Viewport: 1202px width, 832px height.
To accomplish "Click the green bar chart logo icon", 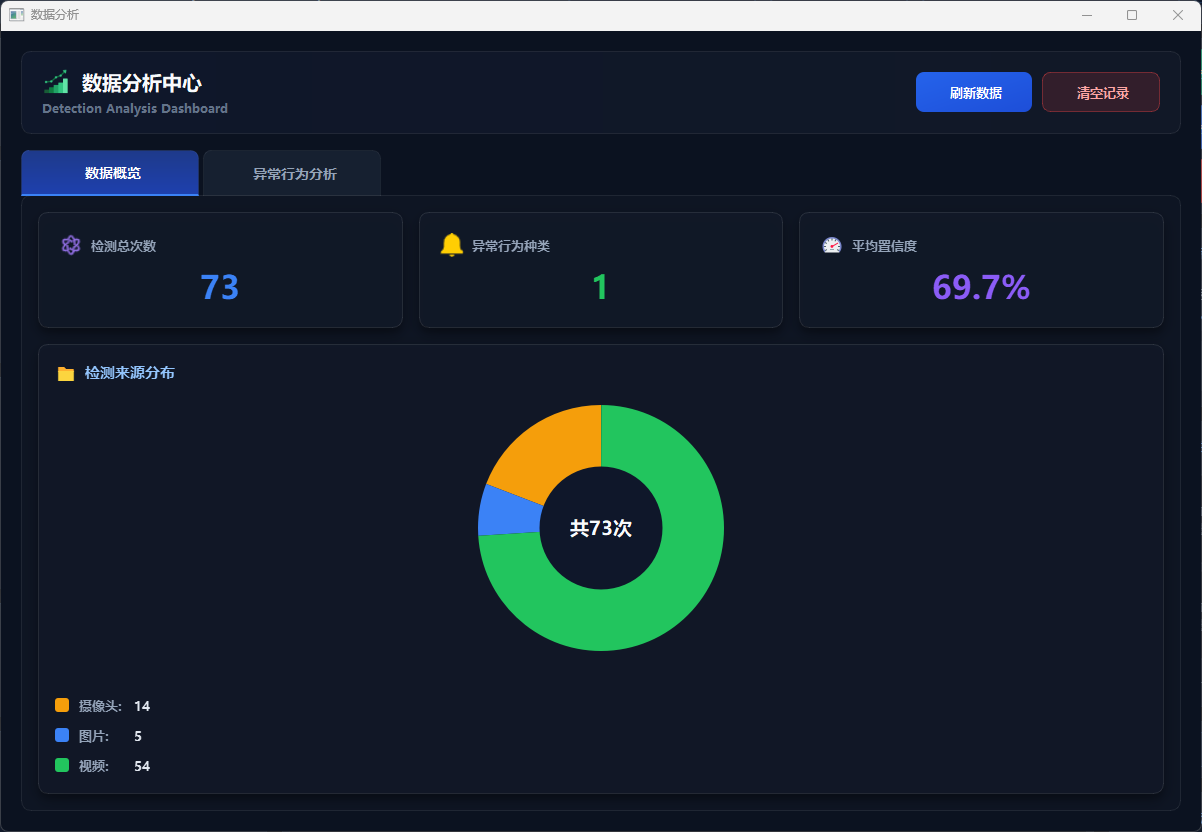I will pyautogui.click(x=56, y=82).
